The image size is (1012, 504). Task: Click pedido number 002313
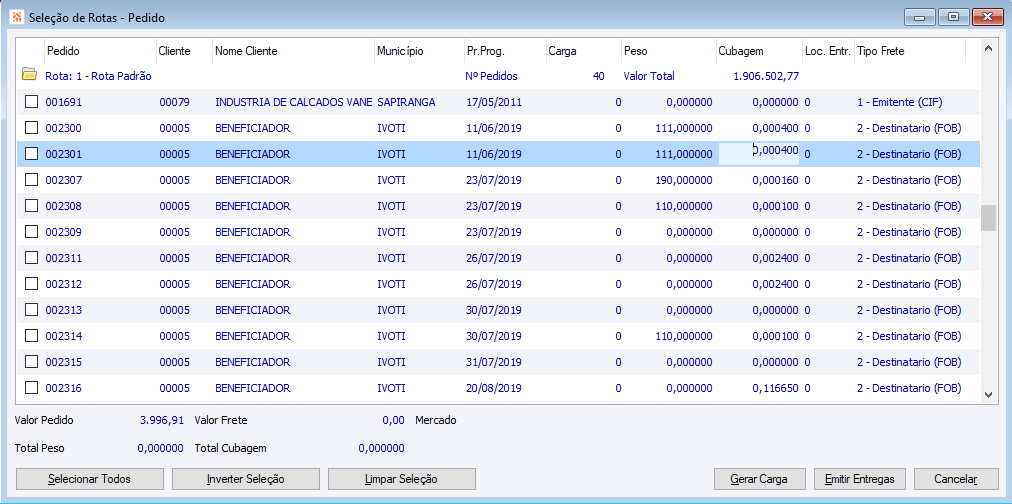[x=63, y=310]
